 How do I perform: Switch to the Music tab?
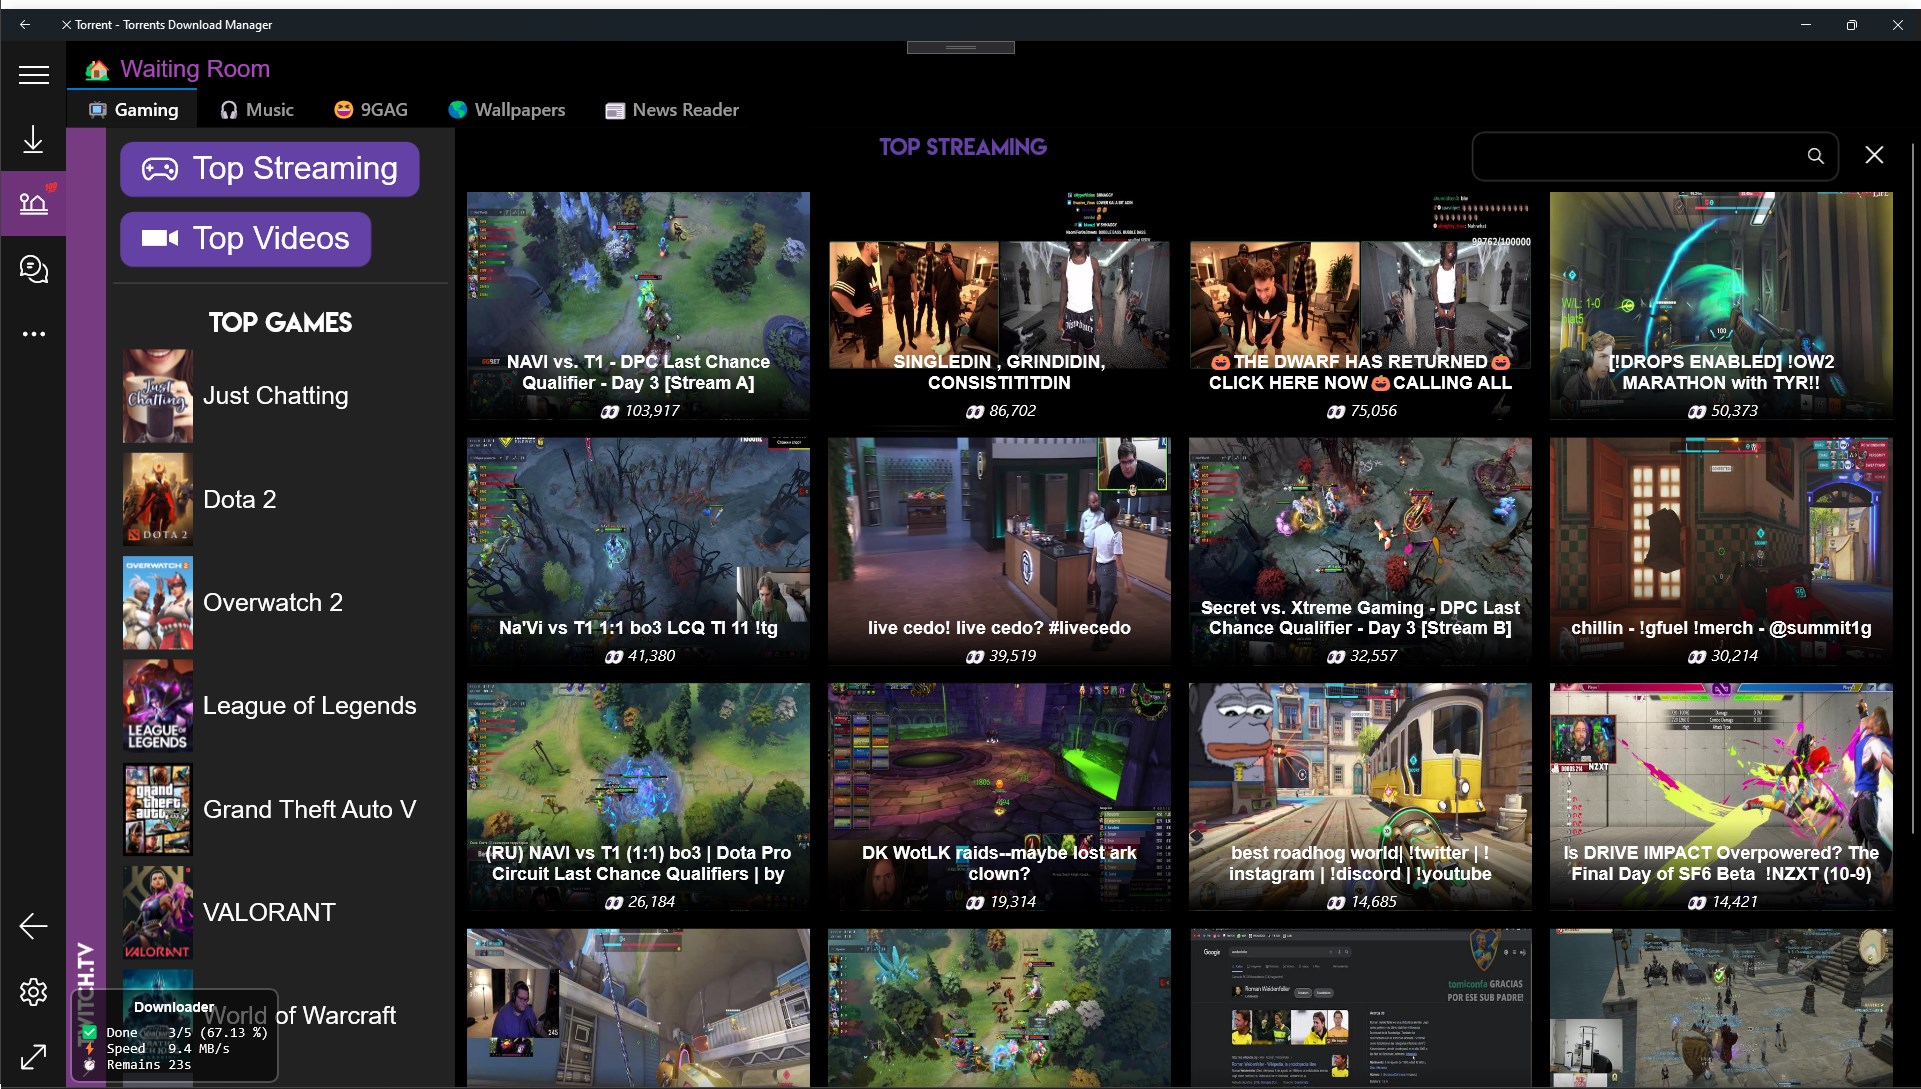pyautogui.click(x=257, y=110)
